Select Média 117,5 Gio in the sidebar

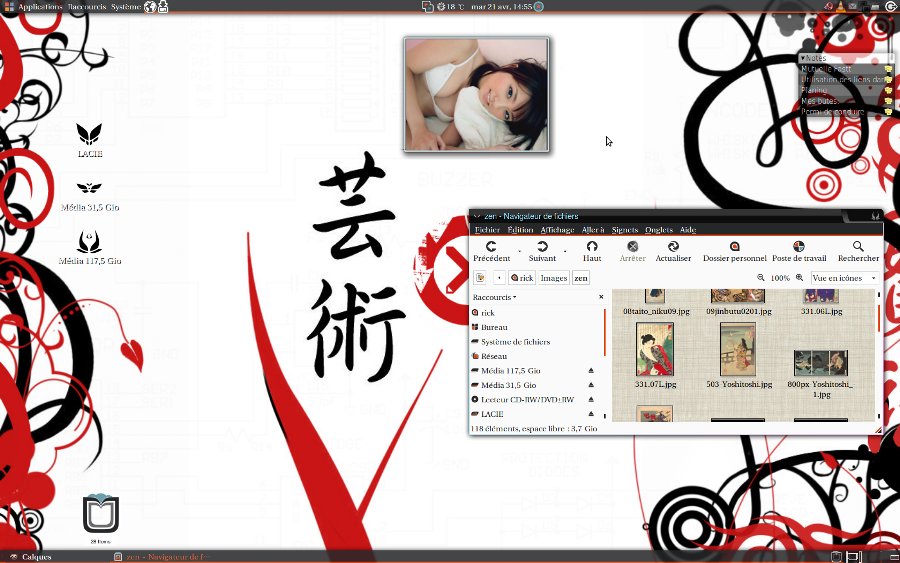528,371
